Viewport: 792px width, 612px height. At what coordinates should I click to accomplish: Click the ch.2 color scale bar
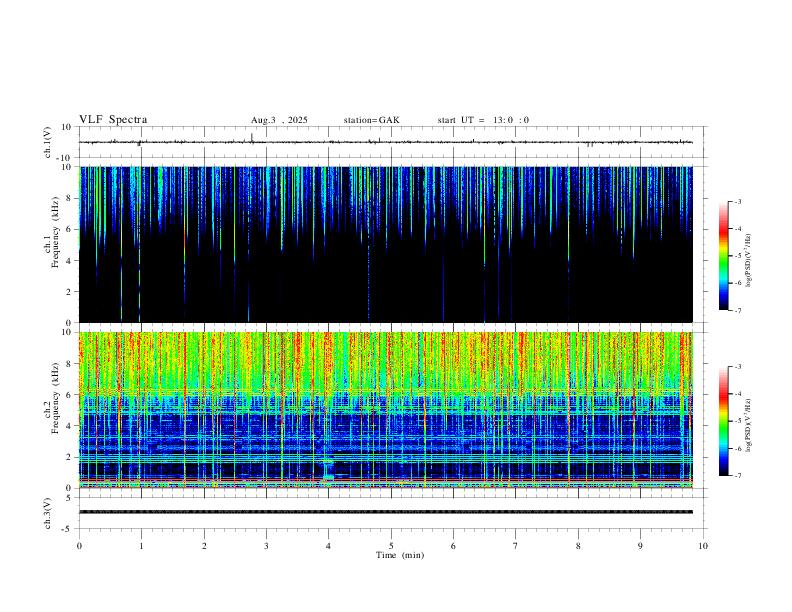[724, 421]
